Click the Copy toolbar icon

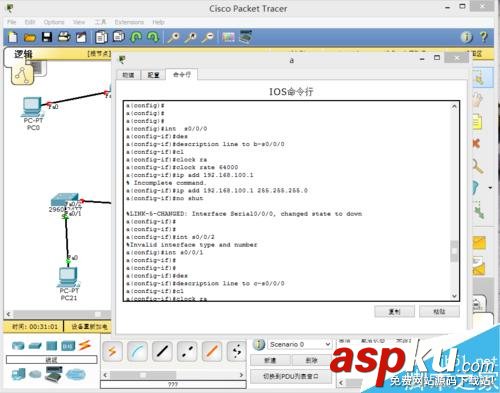coord(101,37)
